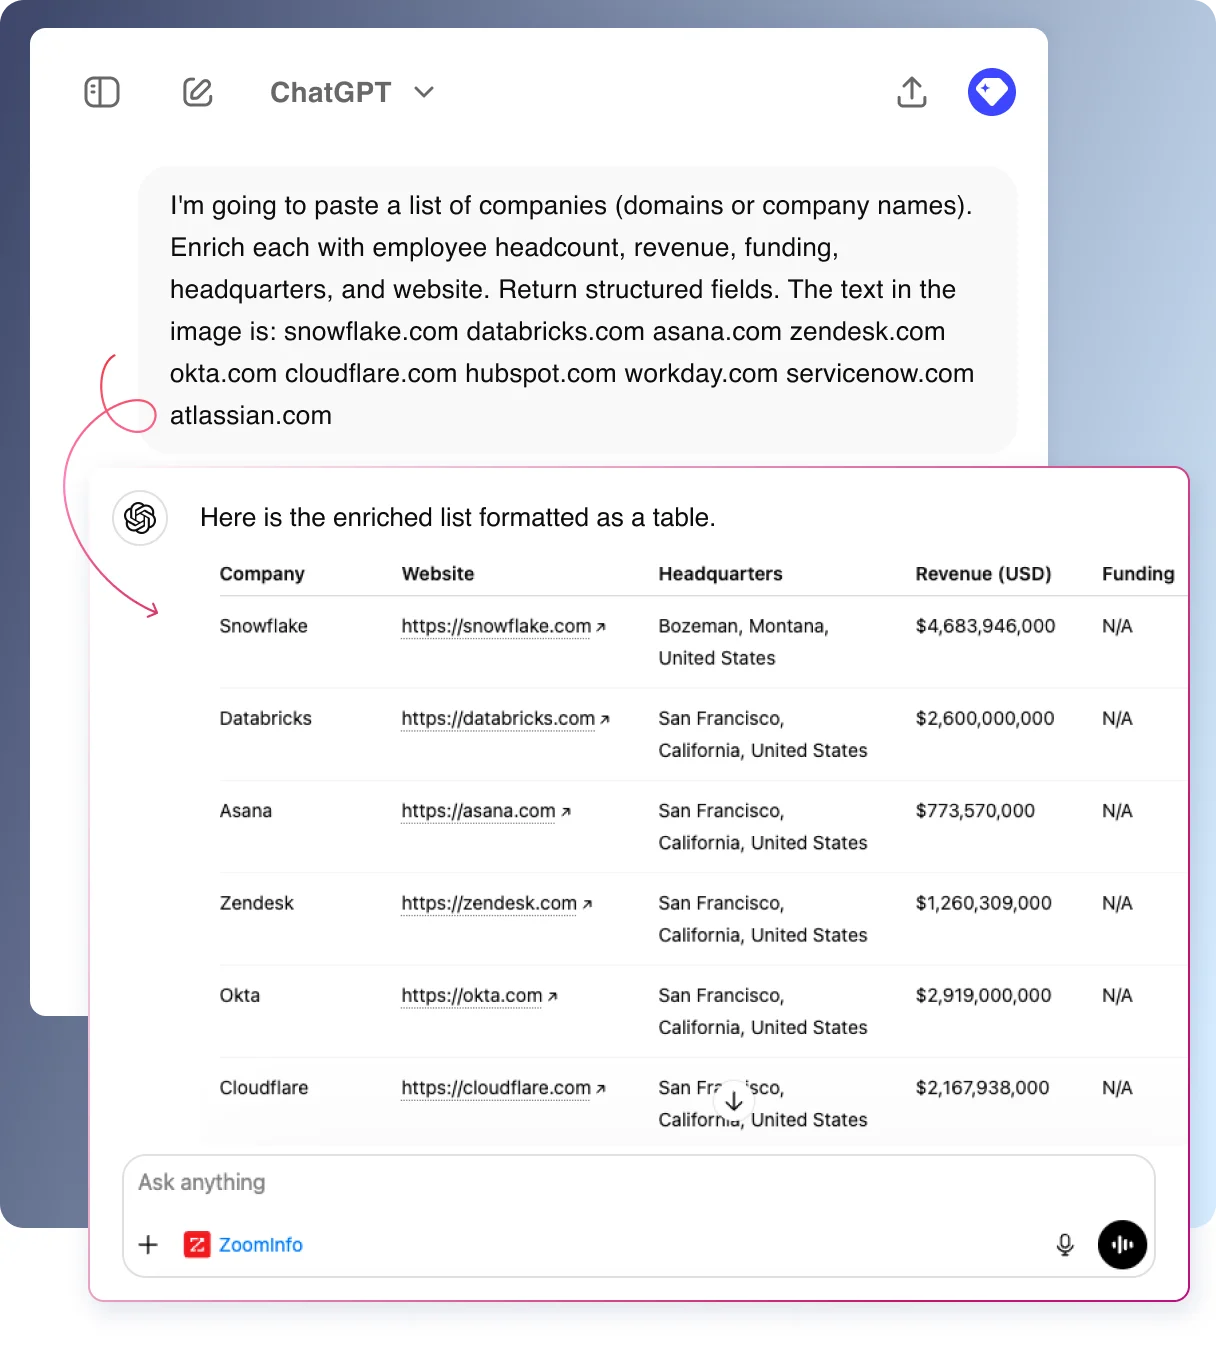The image size is (1216, 1350).
Task: Click the share upload icon
Action: pos(912,92)
